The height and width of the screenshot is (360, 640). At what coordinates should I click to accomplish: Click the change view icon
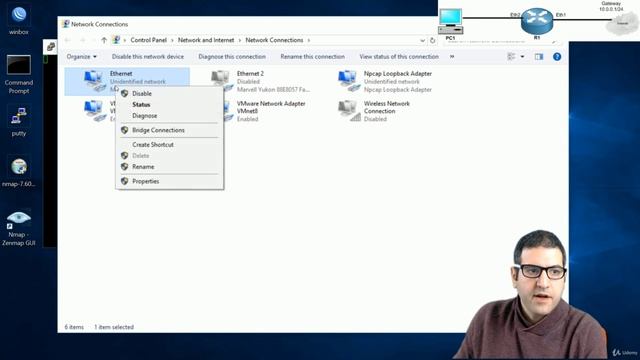coord(511,57)
